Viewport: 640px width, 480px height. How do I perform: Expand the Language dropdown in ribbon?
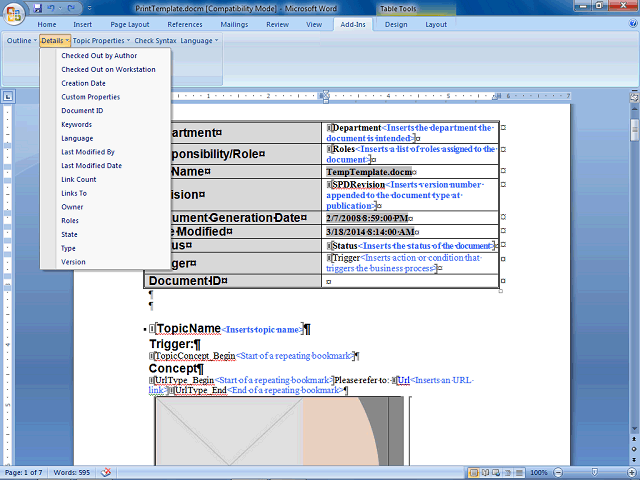pyautogui.click(x=200, y=40)
